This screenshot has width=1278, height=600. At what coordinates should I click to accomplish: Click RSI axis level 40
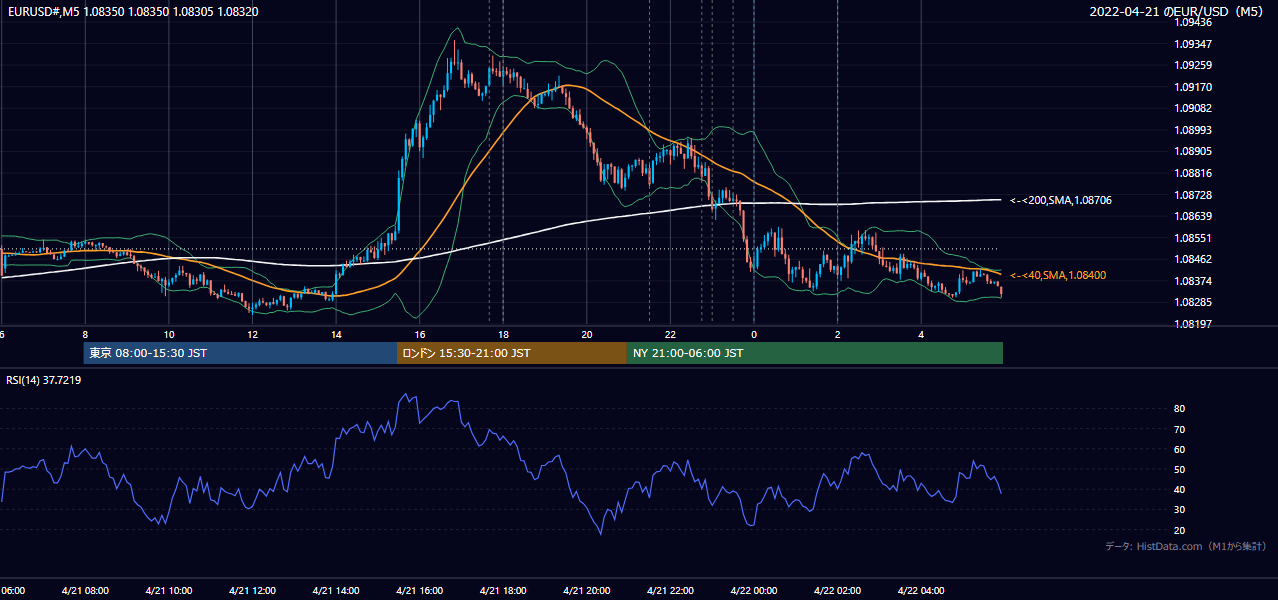(x=1180, y=489)
